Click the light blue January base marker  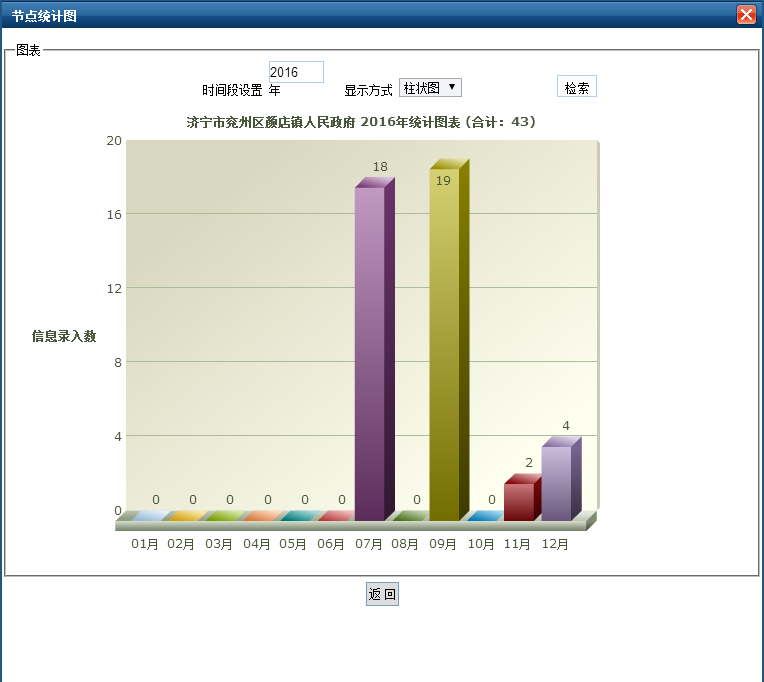pos(147,516)
